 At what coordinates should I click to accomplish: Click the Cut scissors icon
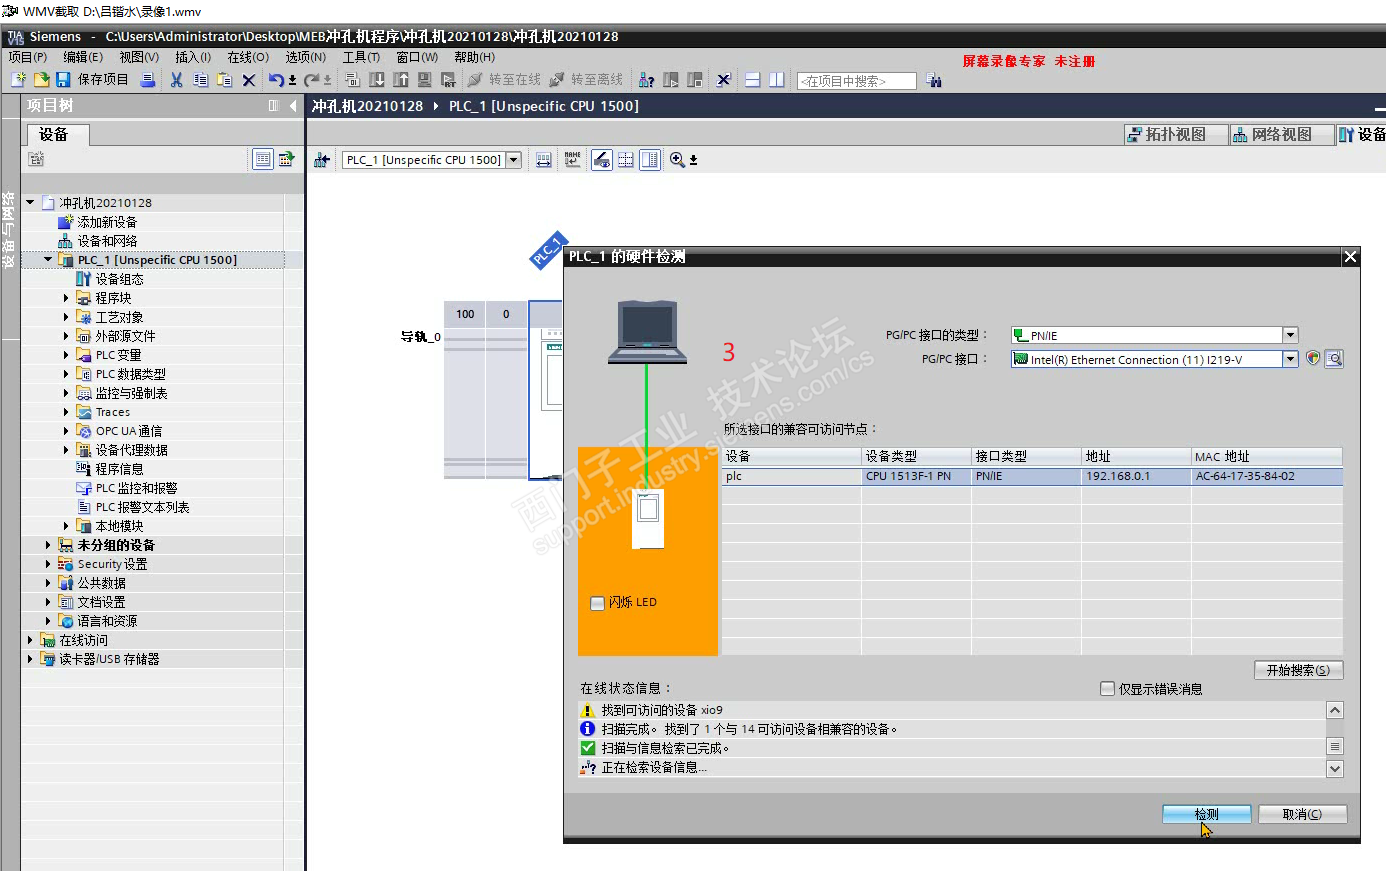[176, 80]
